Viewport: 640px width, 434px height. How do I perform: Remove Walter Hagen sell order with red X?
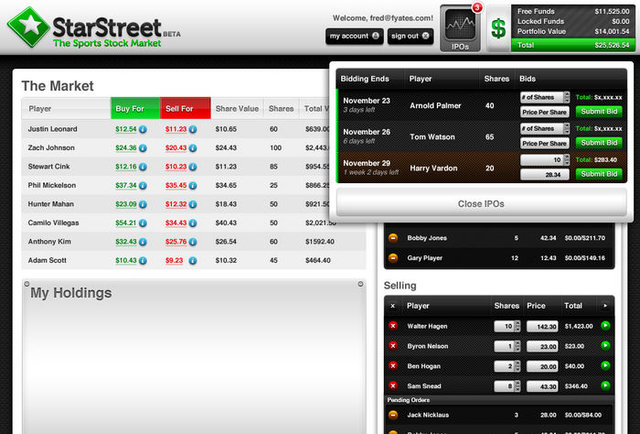(x=393, y=326)
